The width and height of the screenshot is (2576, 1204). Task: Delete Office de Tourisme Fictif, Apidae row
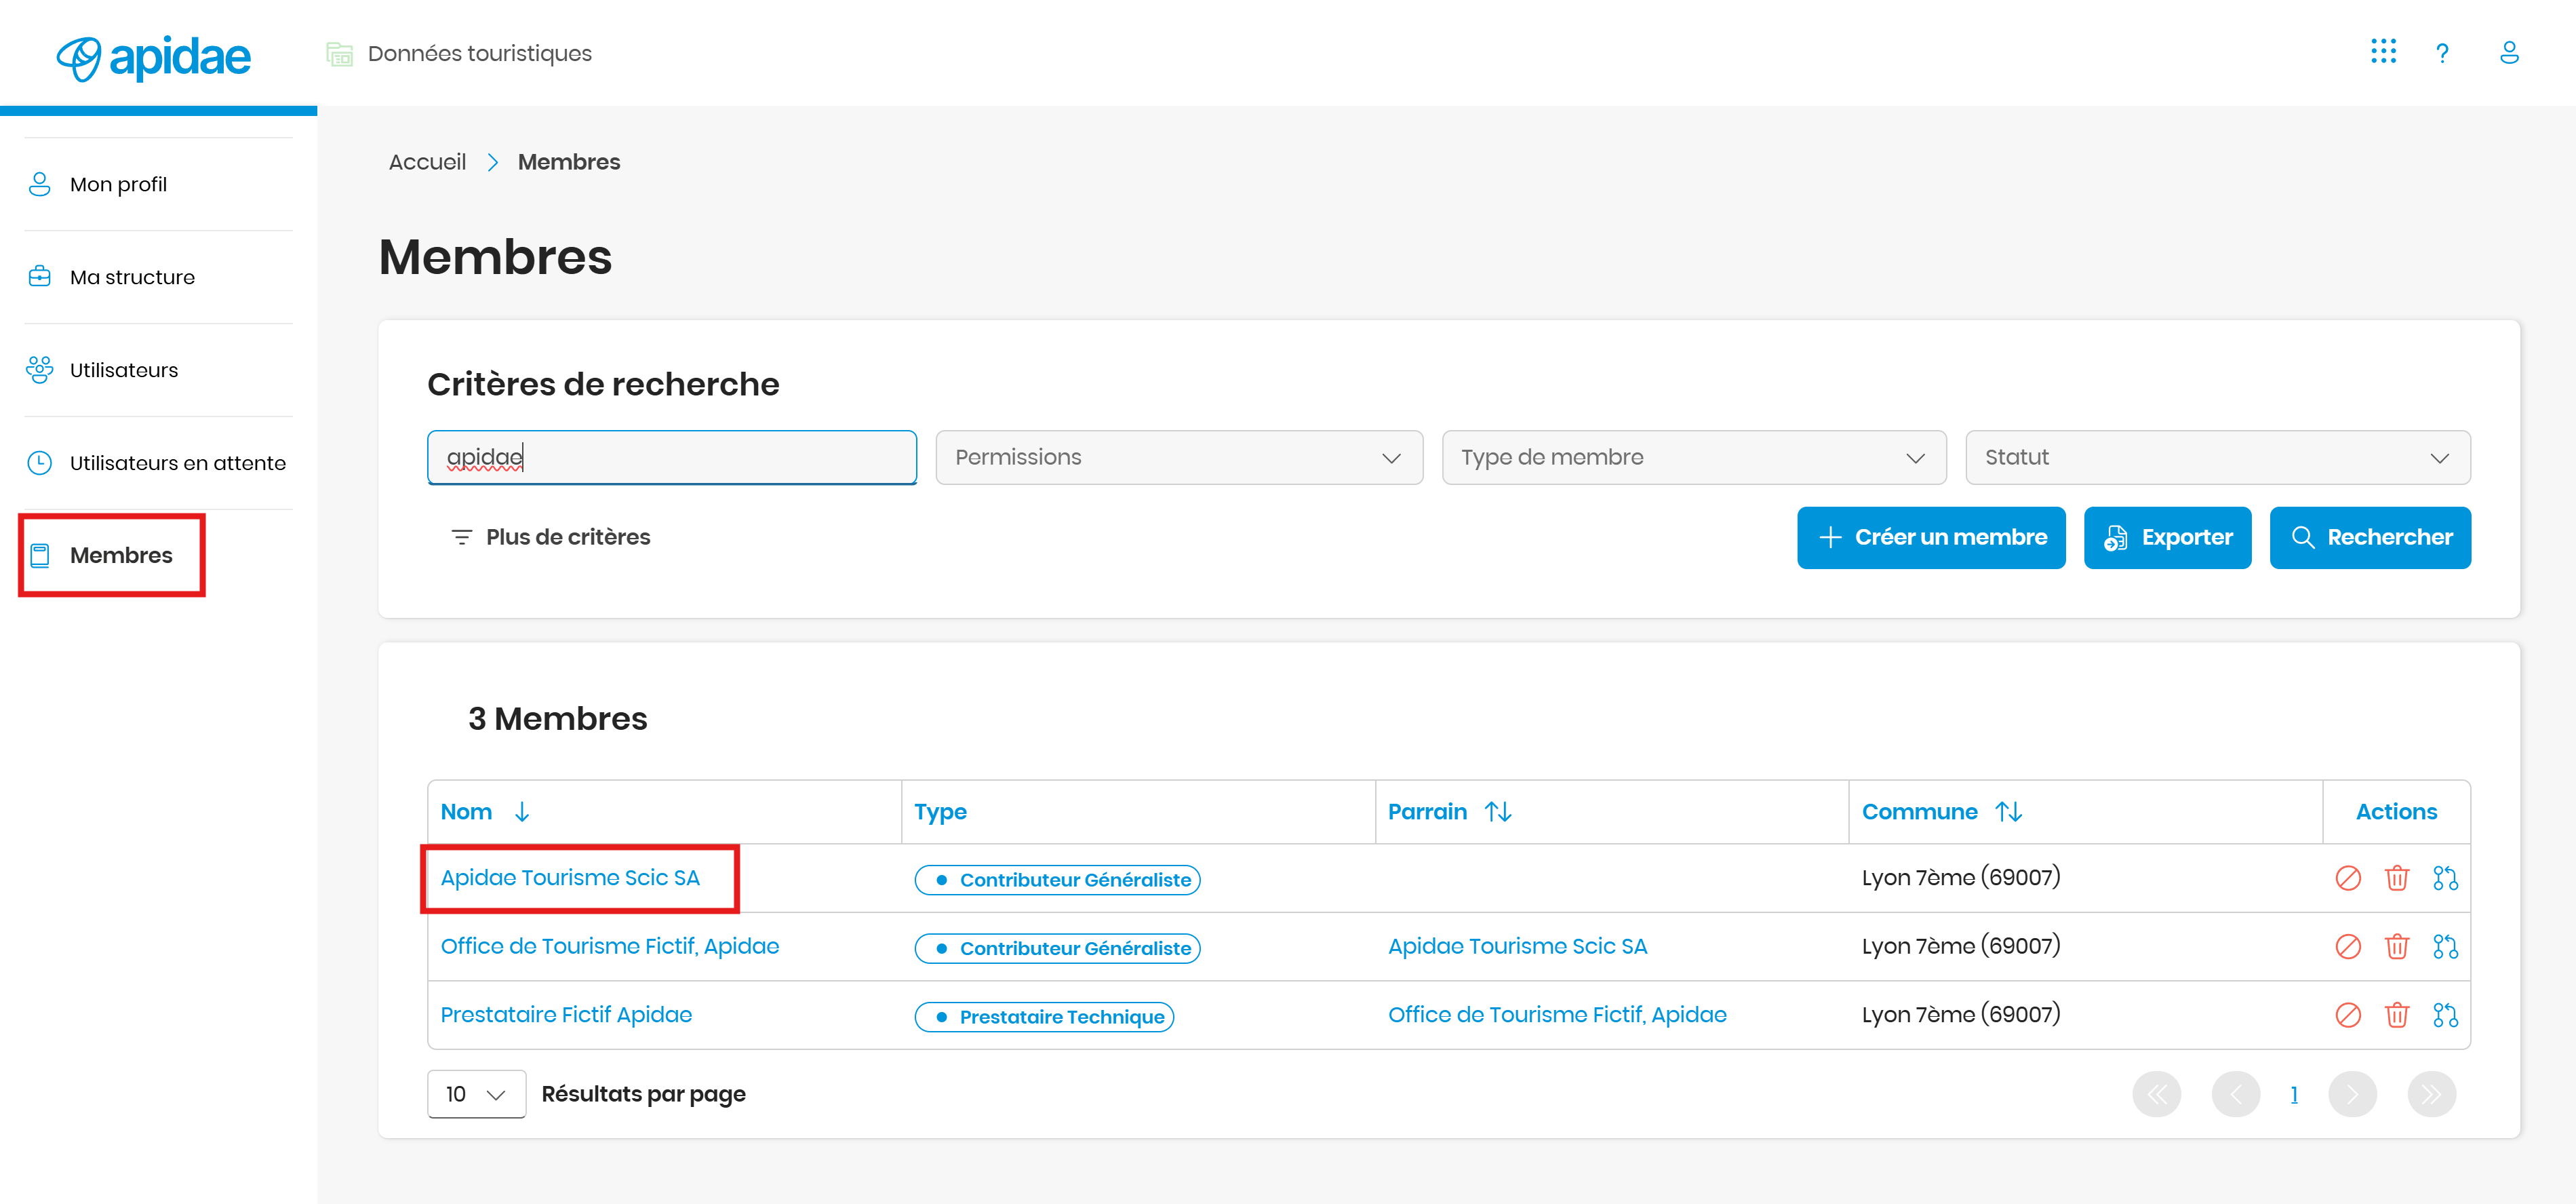(2397, 946)
